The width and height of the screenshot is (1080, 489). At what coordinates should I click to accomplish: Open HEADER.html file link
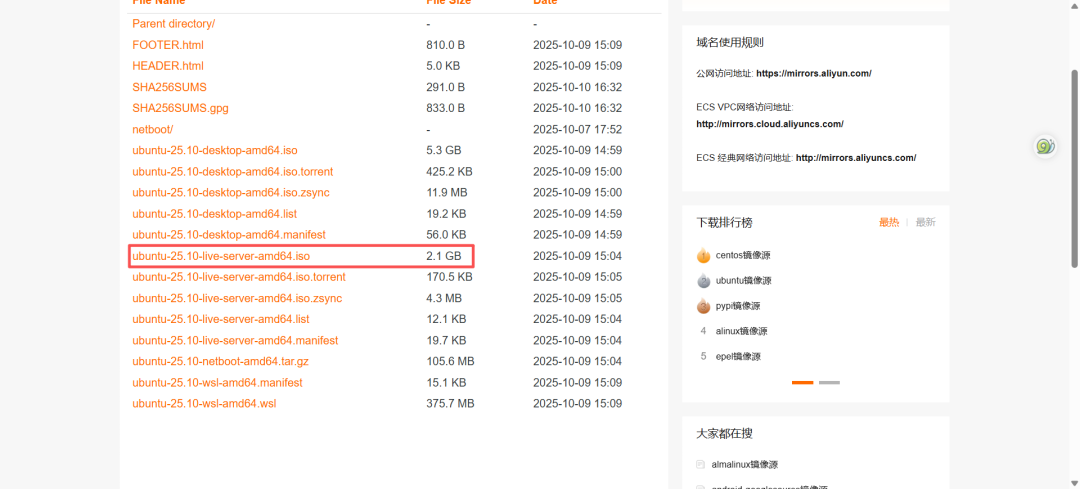point(168,66)
